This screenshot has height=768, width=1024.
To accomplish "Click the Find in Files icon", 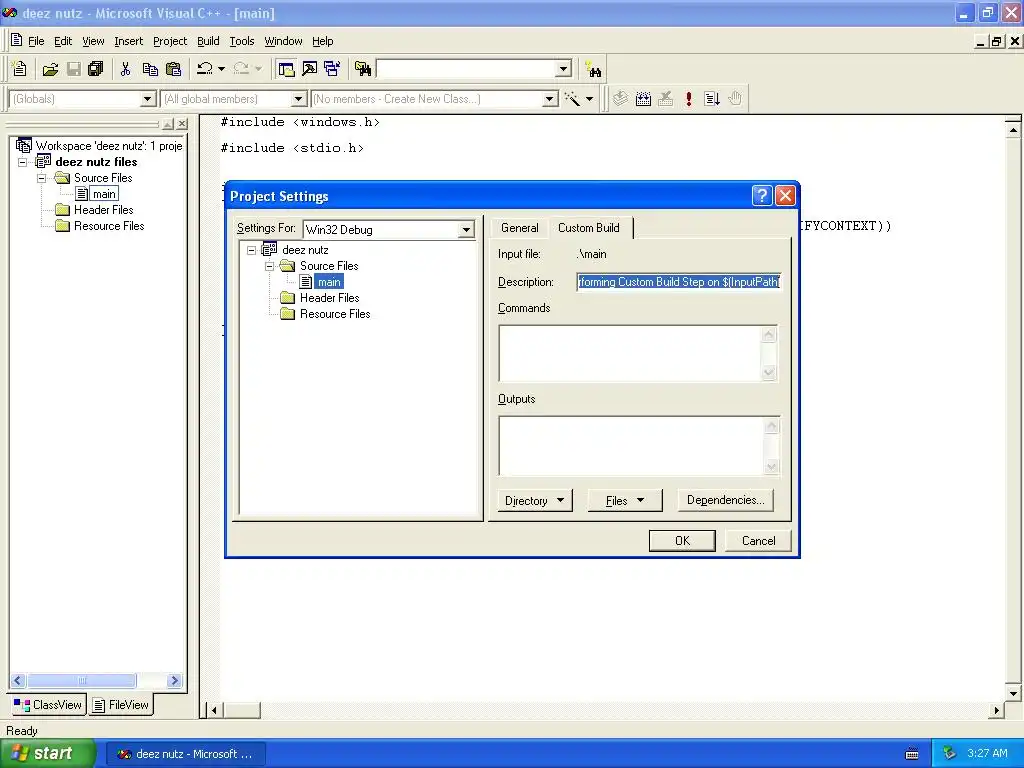I will coord(363,69).
